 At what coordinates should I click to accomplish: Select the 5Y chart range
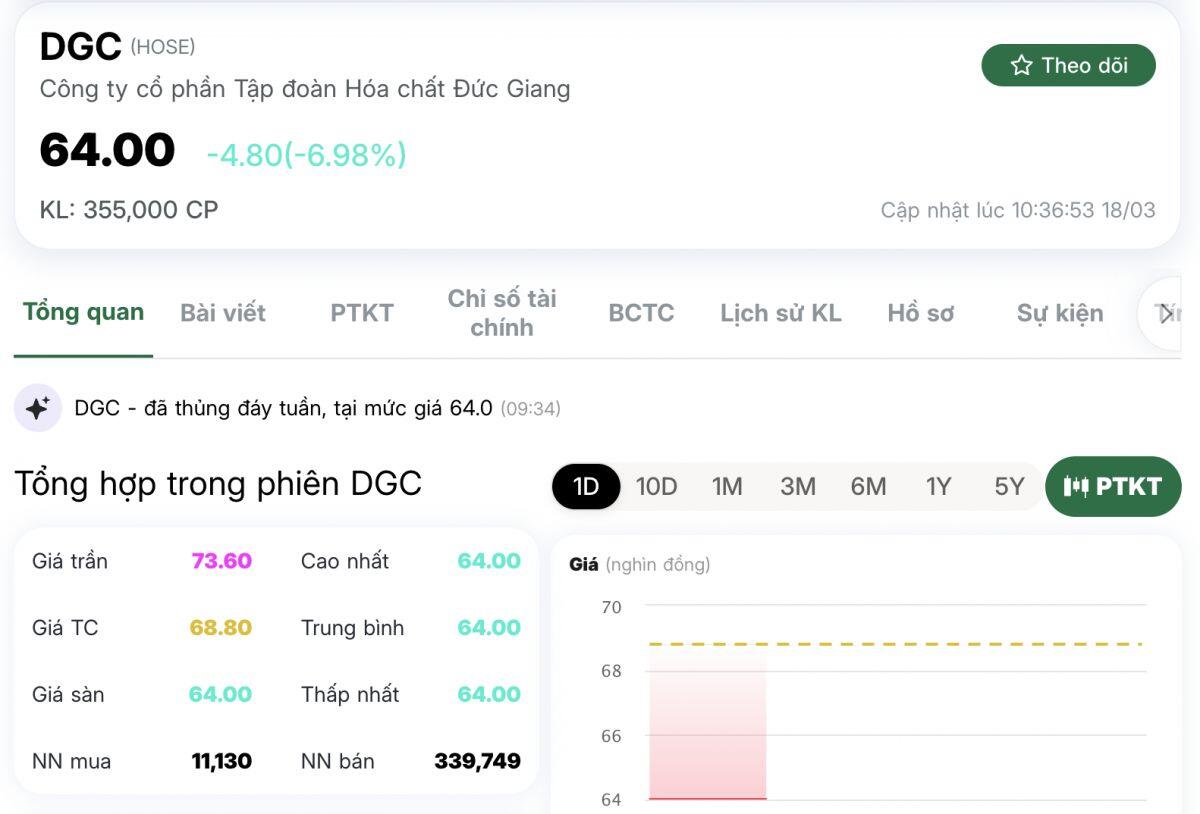coord(1009,486)
